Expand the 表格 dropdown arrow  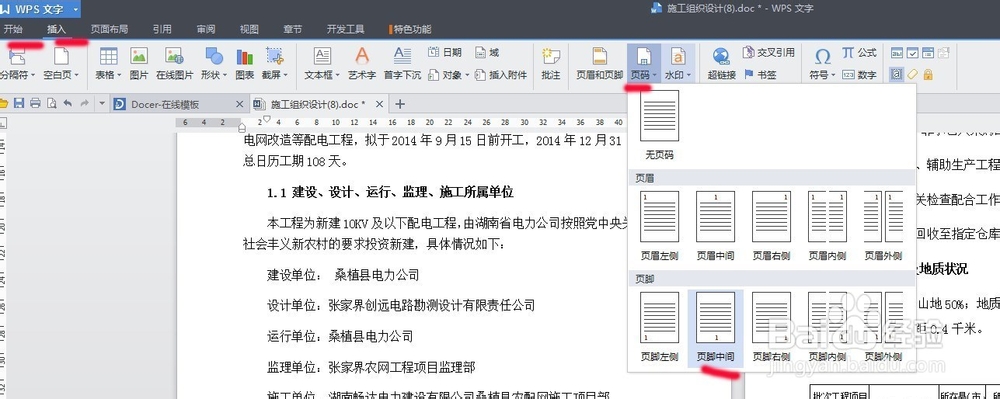pyautogui.click(x=119, y=75)
